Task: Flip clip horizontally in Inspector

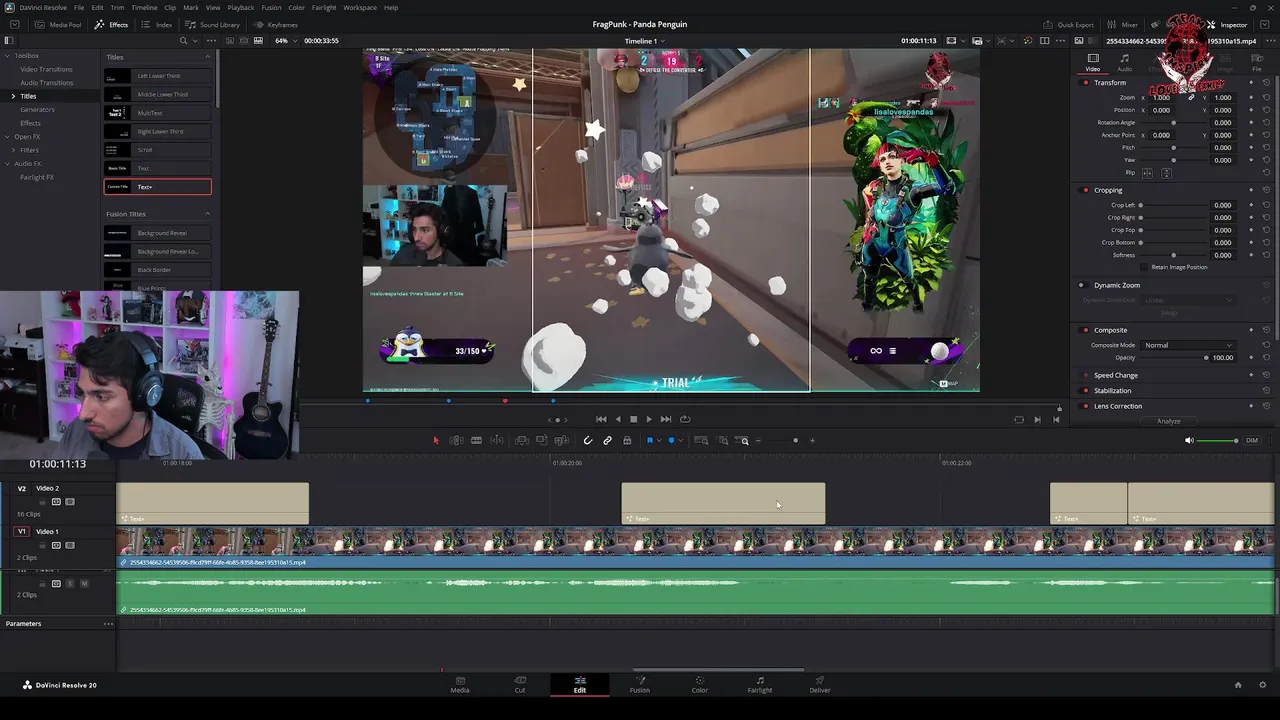Action: click(x=1148, y=173)
